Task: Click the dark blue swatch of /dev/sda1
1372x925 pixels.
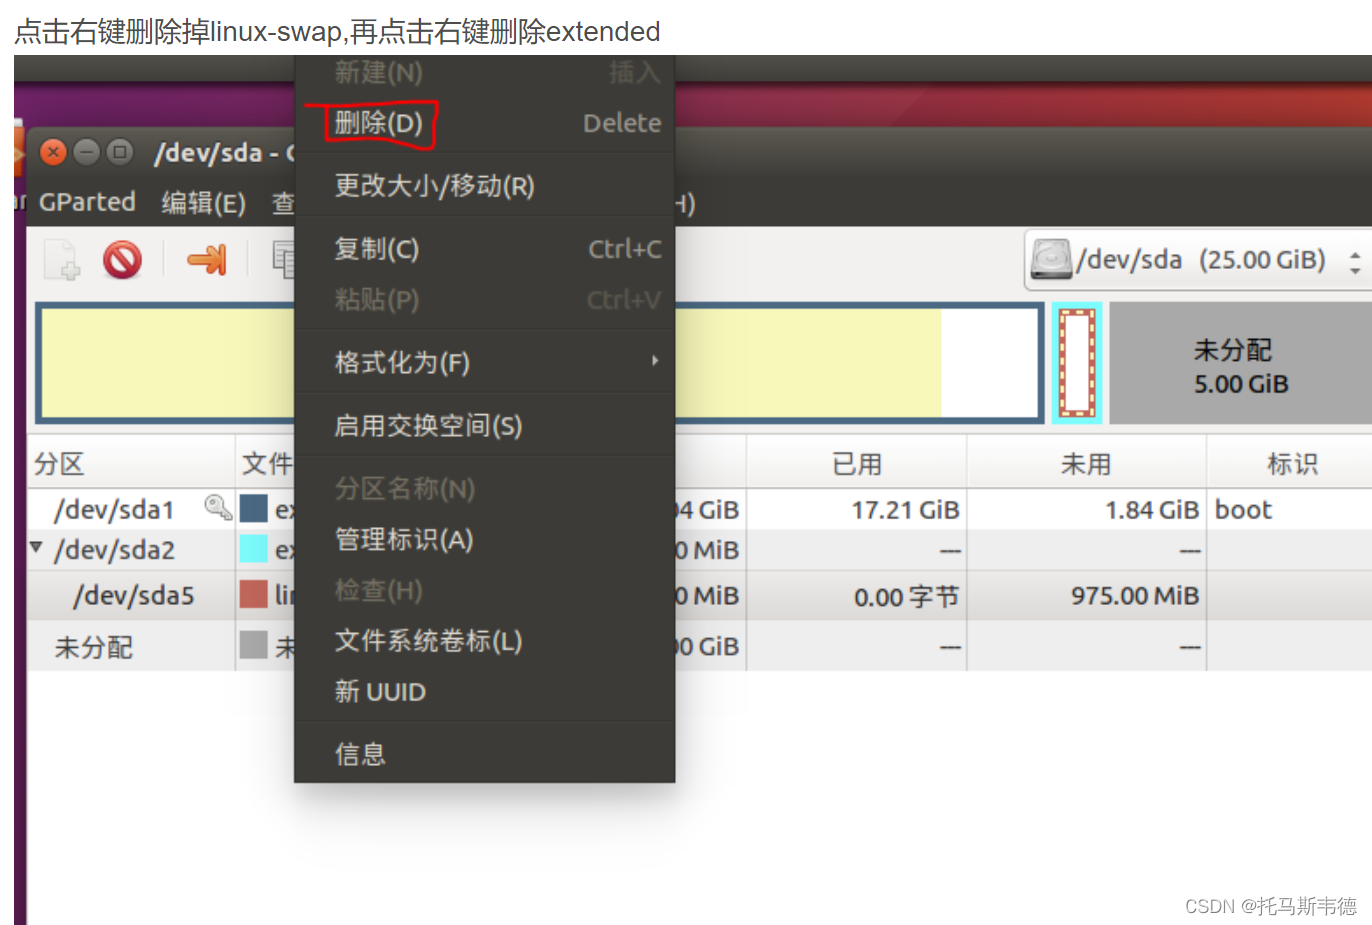Action: [254, 509]
